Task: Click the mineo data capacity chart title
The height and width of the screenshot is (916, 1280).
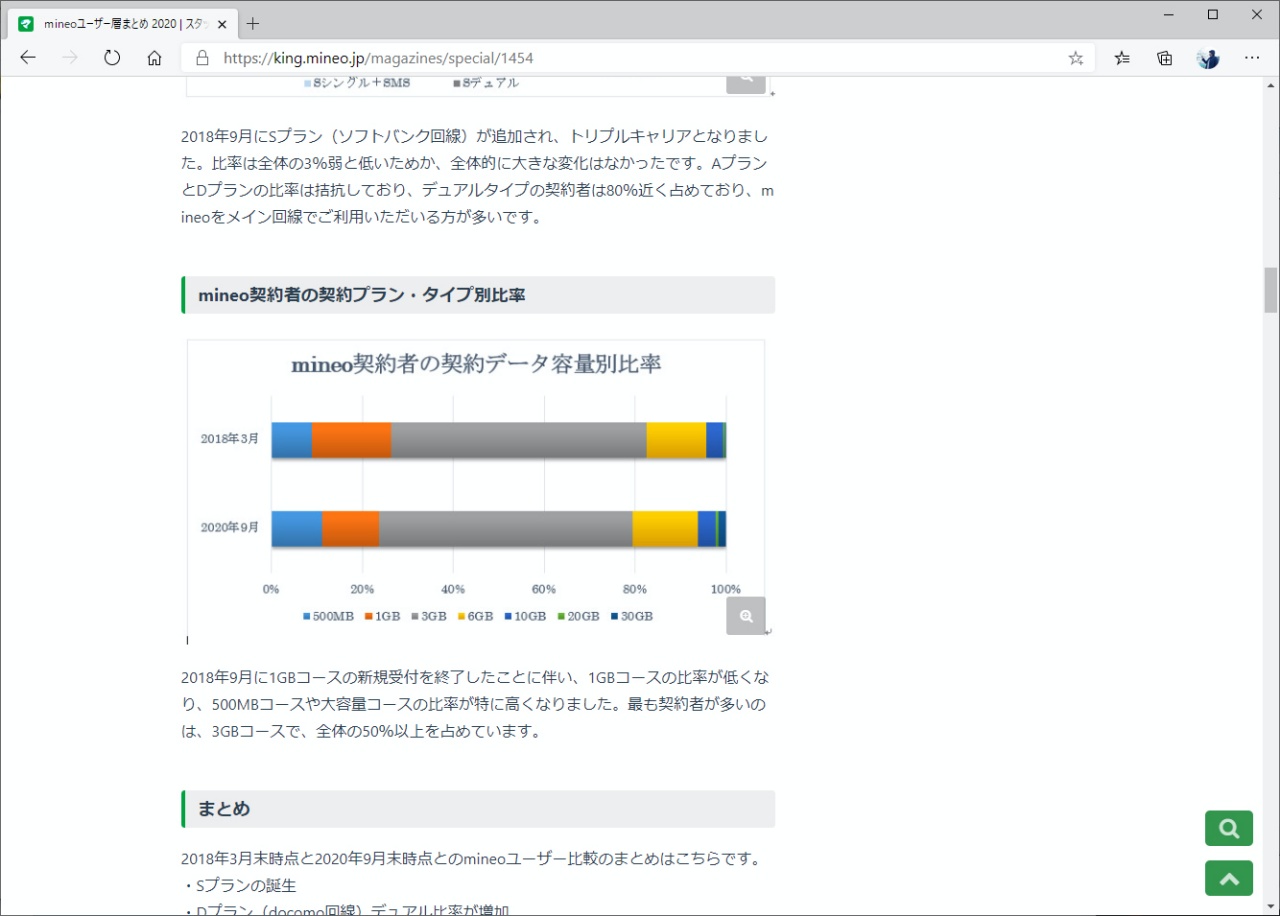Action: point(476,364)
